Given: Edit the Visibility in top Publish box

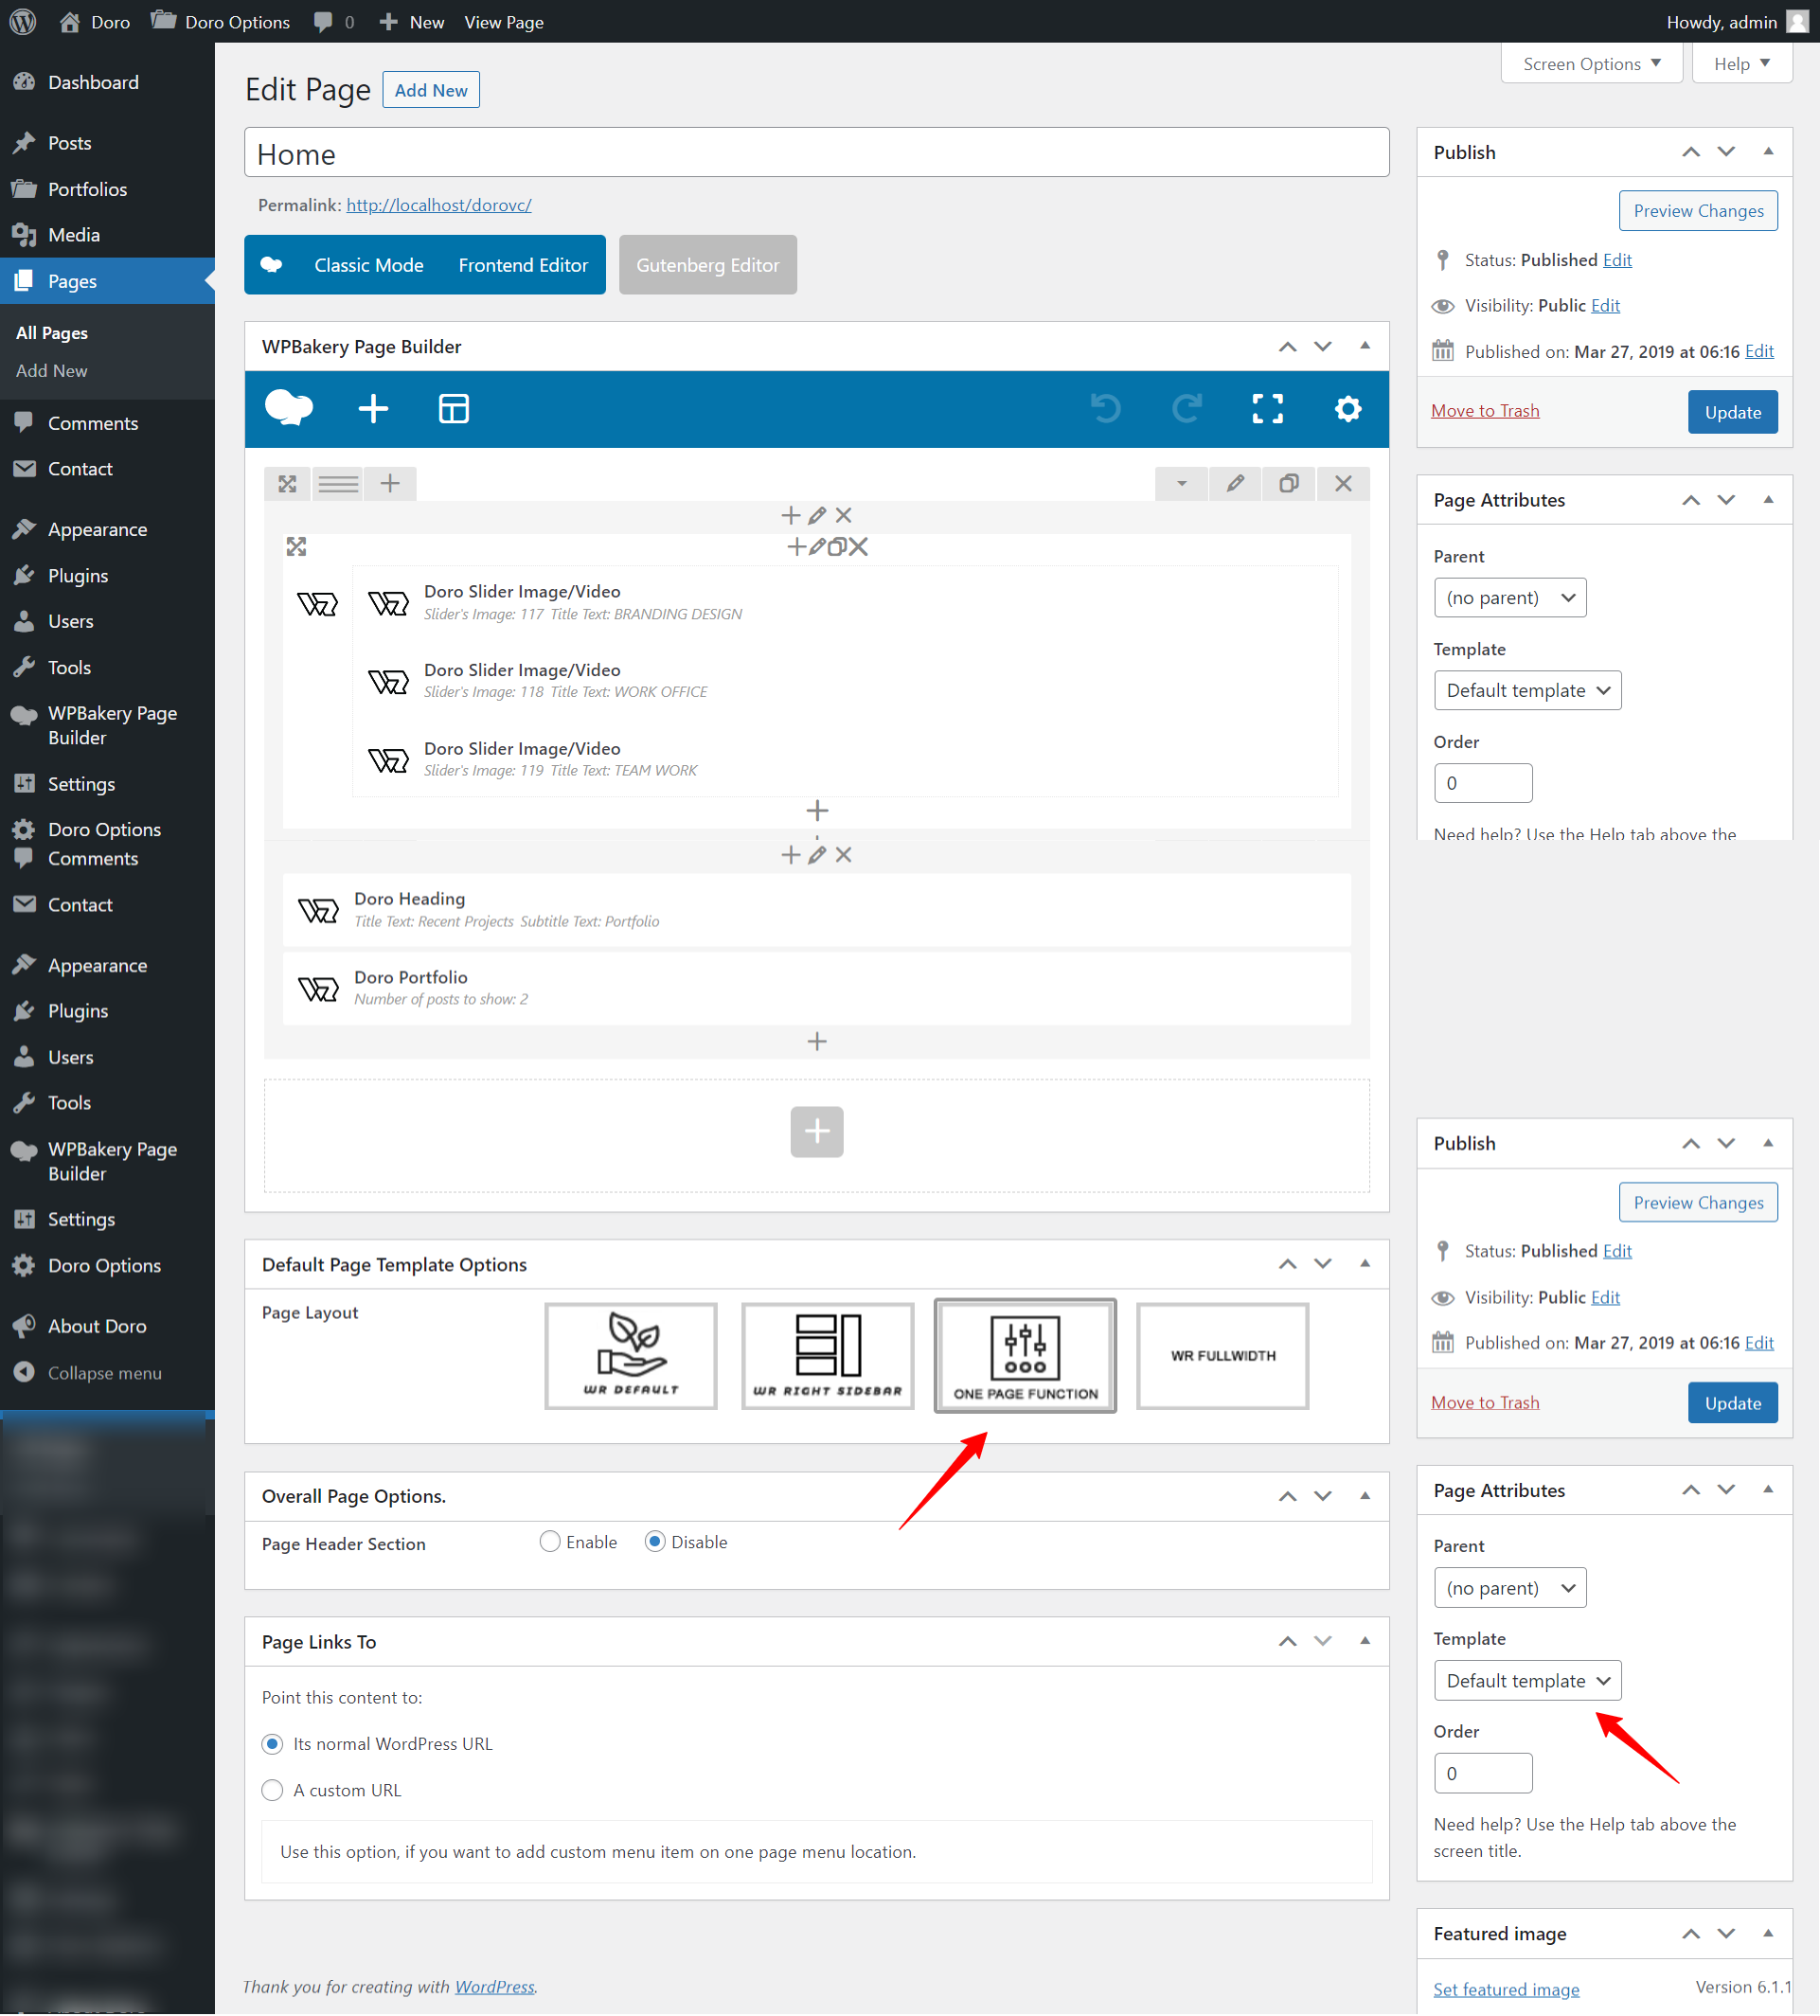Looking at the screenshot, I should coord(1605,305).
